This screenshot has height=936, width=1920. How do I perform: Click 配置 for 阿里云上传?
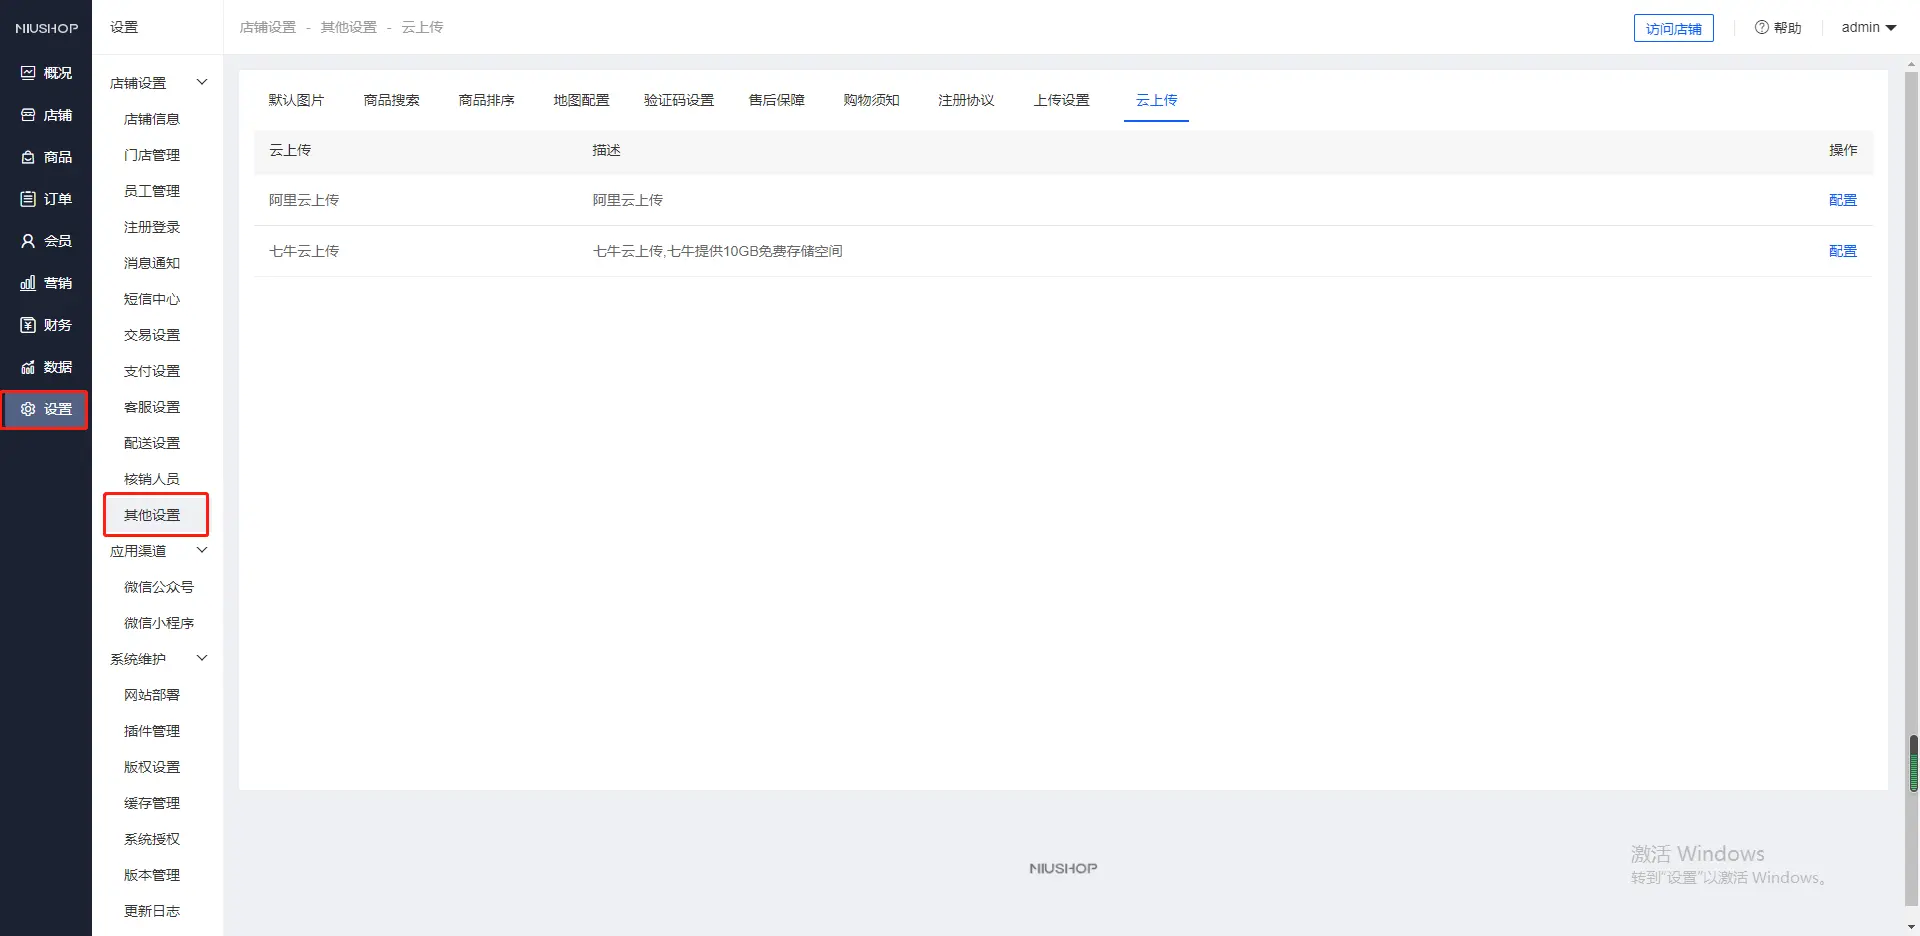click(1842, 200)
